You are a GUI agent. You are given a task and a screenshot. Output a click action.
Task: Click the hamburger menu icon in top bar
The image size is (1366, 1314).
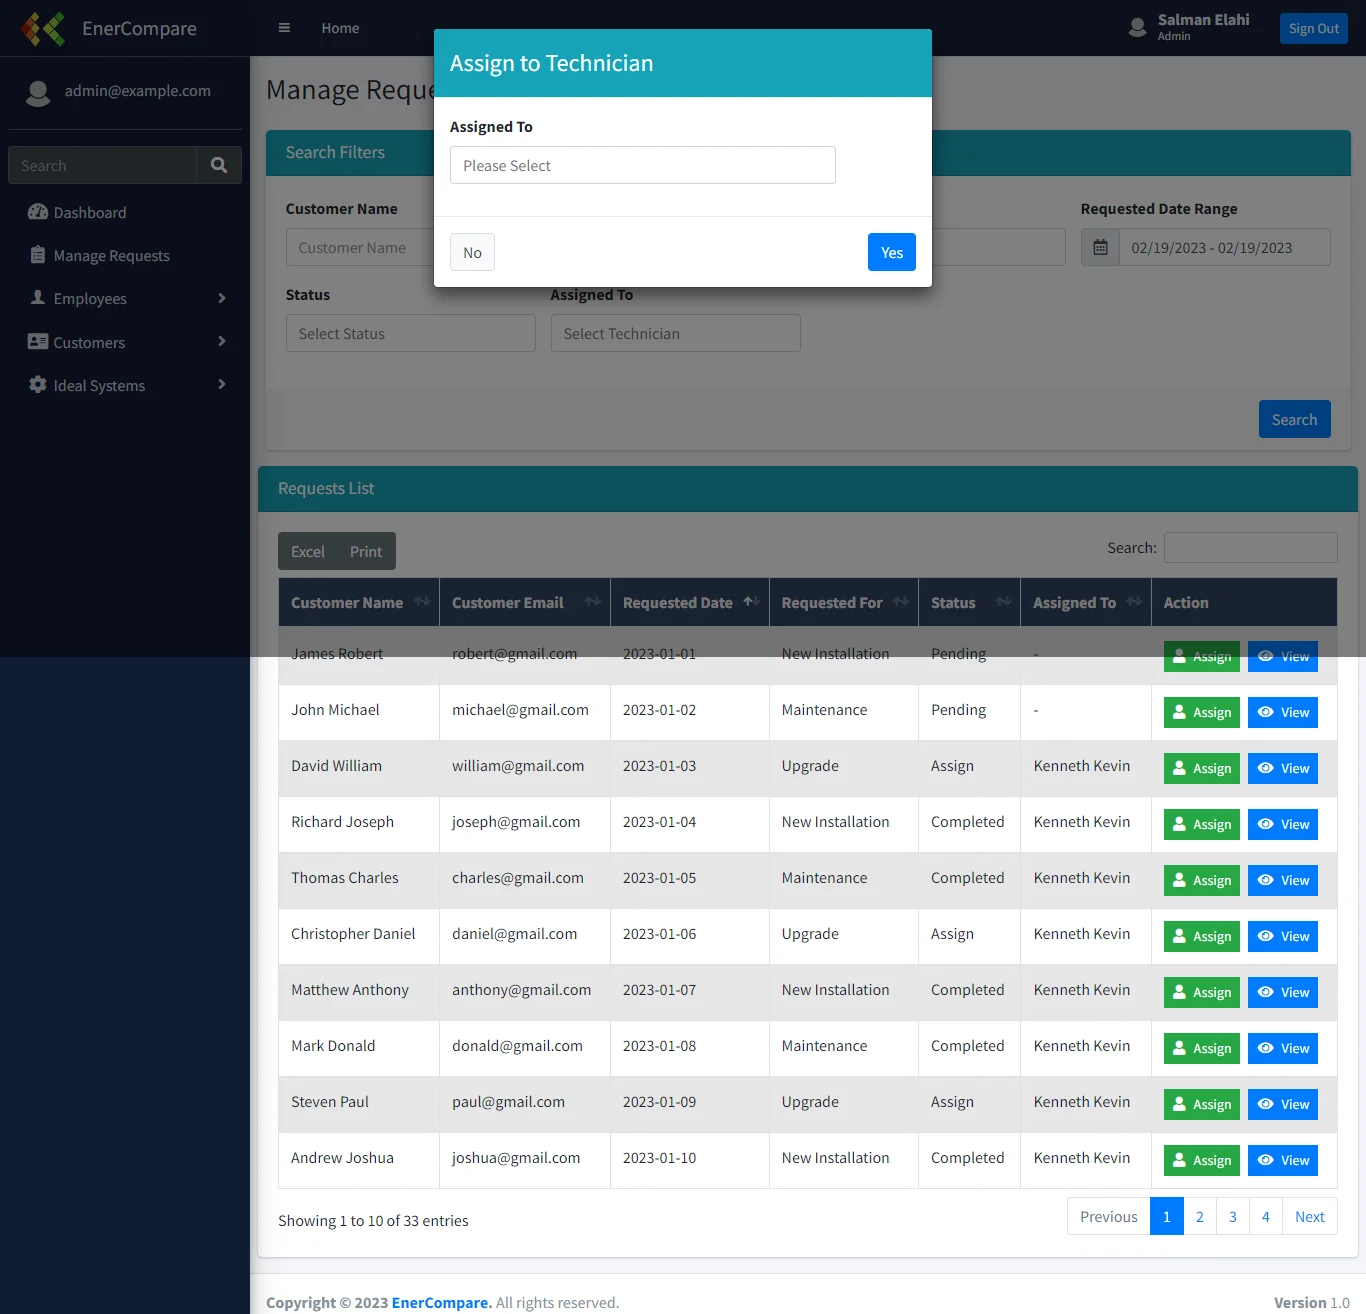284,28
